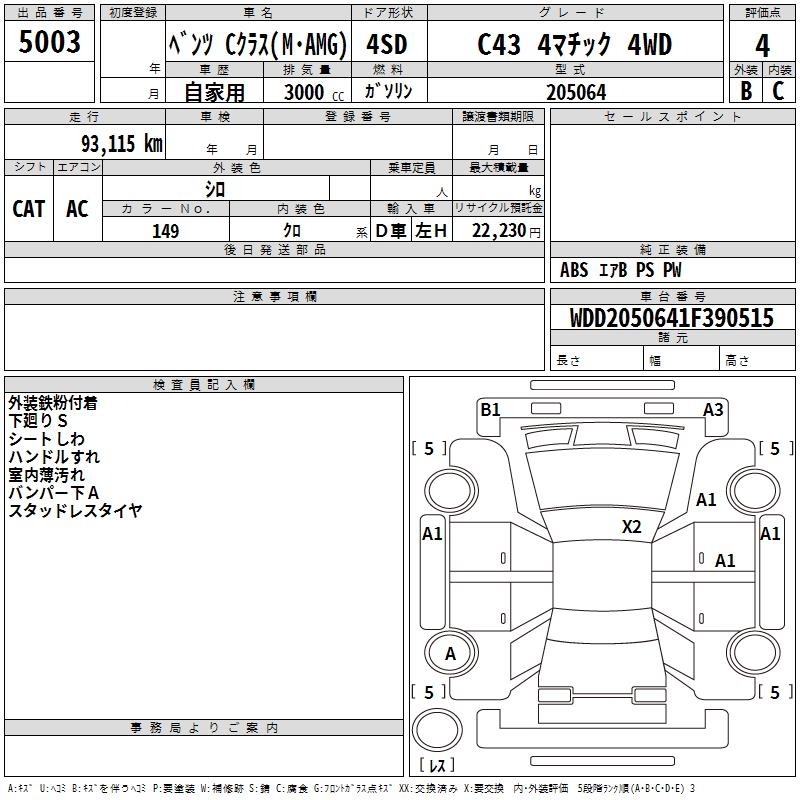Select equipment list ABS エアB PS PW
800x800 pixels.
point(620,270)
